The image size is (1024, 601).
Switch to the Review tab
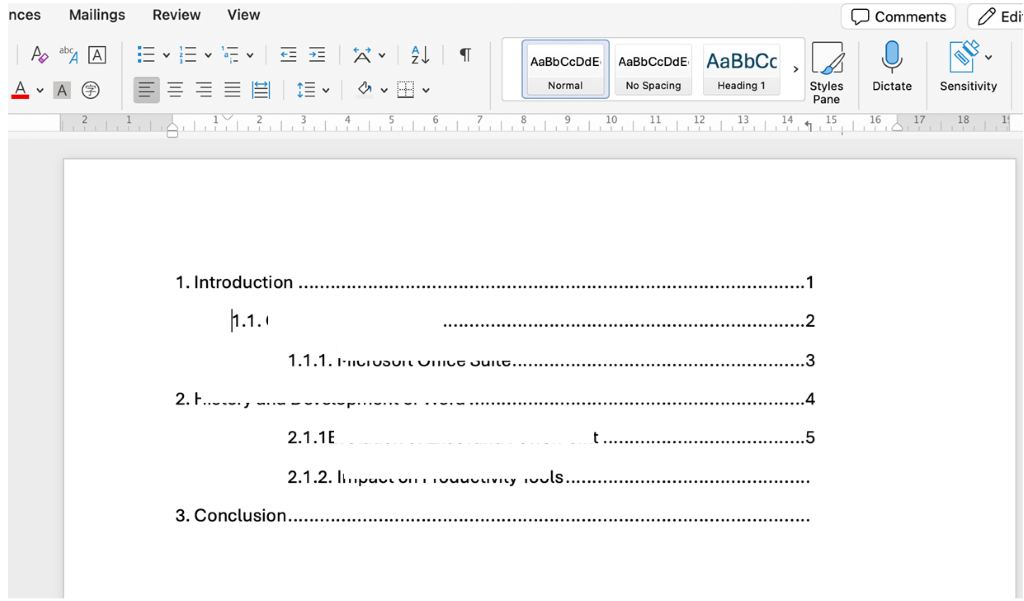pos(176,15)
